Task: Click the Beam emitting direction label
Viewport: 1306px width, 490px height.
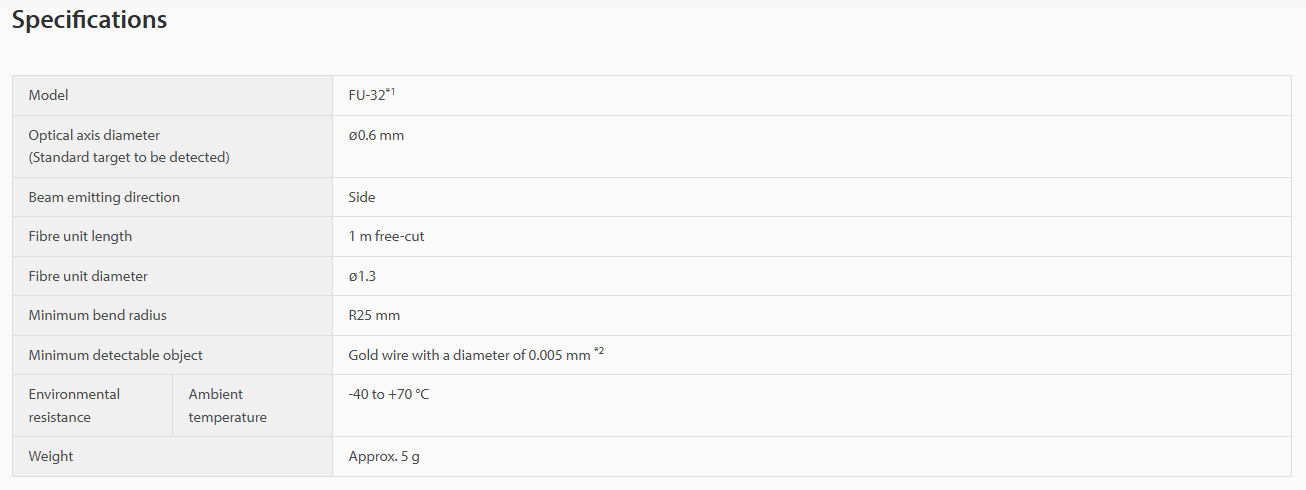Action: tap(104, 198)
